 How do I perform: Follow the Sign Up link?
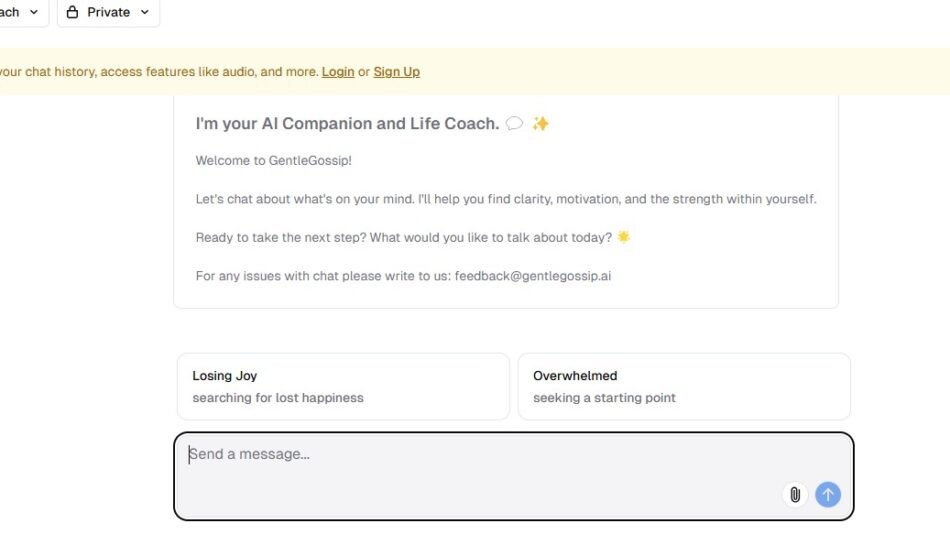pyautogui.click(x=397, y=72)
